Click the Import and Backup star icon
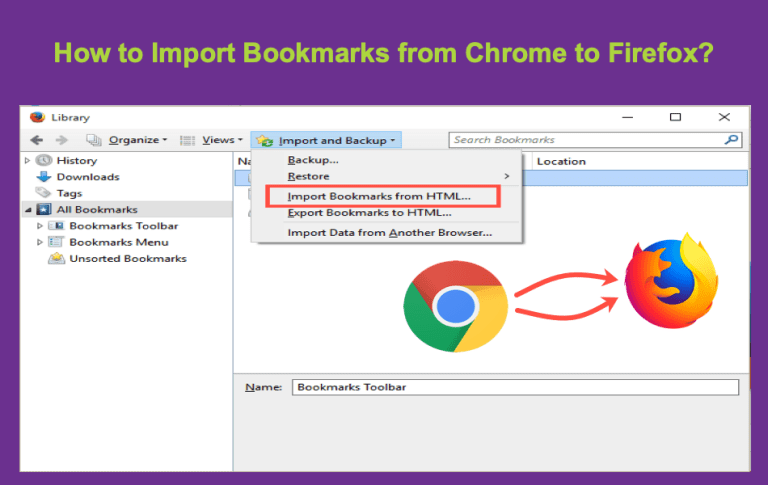Viewport: 768px width, 485px height. coord(265,141)
